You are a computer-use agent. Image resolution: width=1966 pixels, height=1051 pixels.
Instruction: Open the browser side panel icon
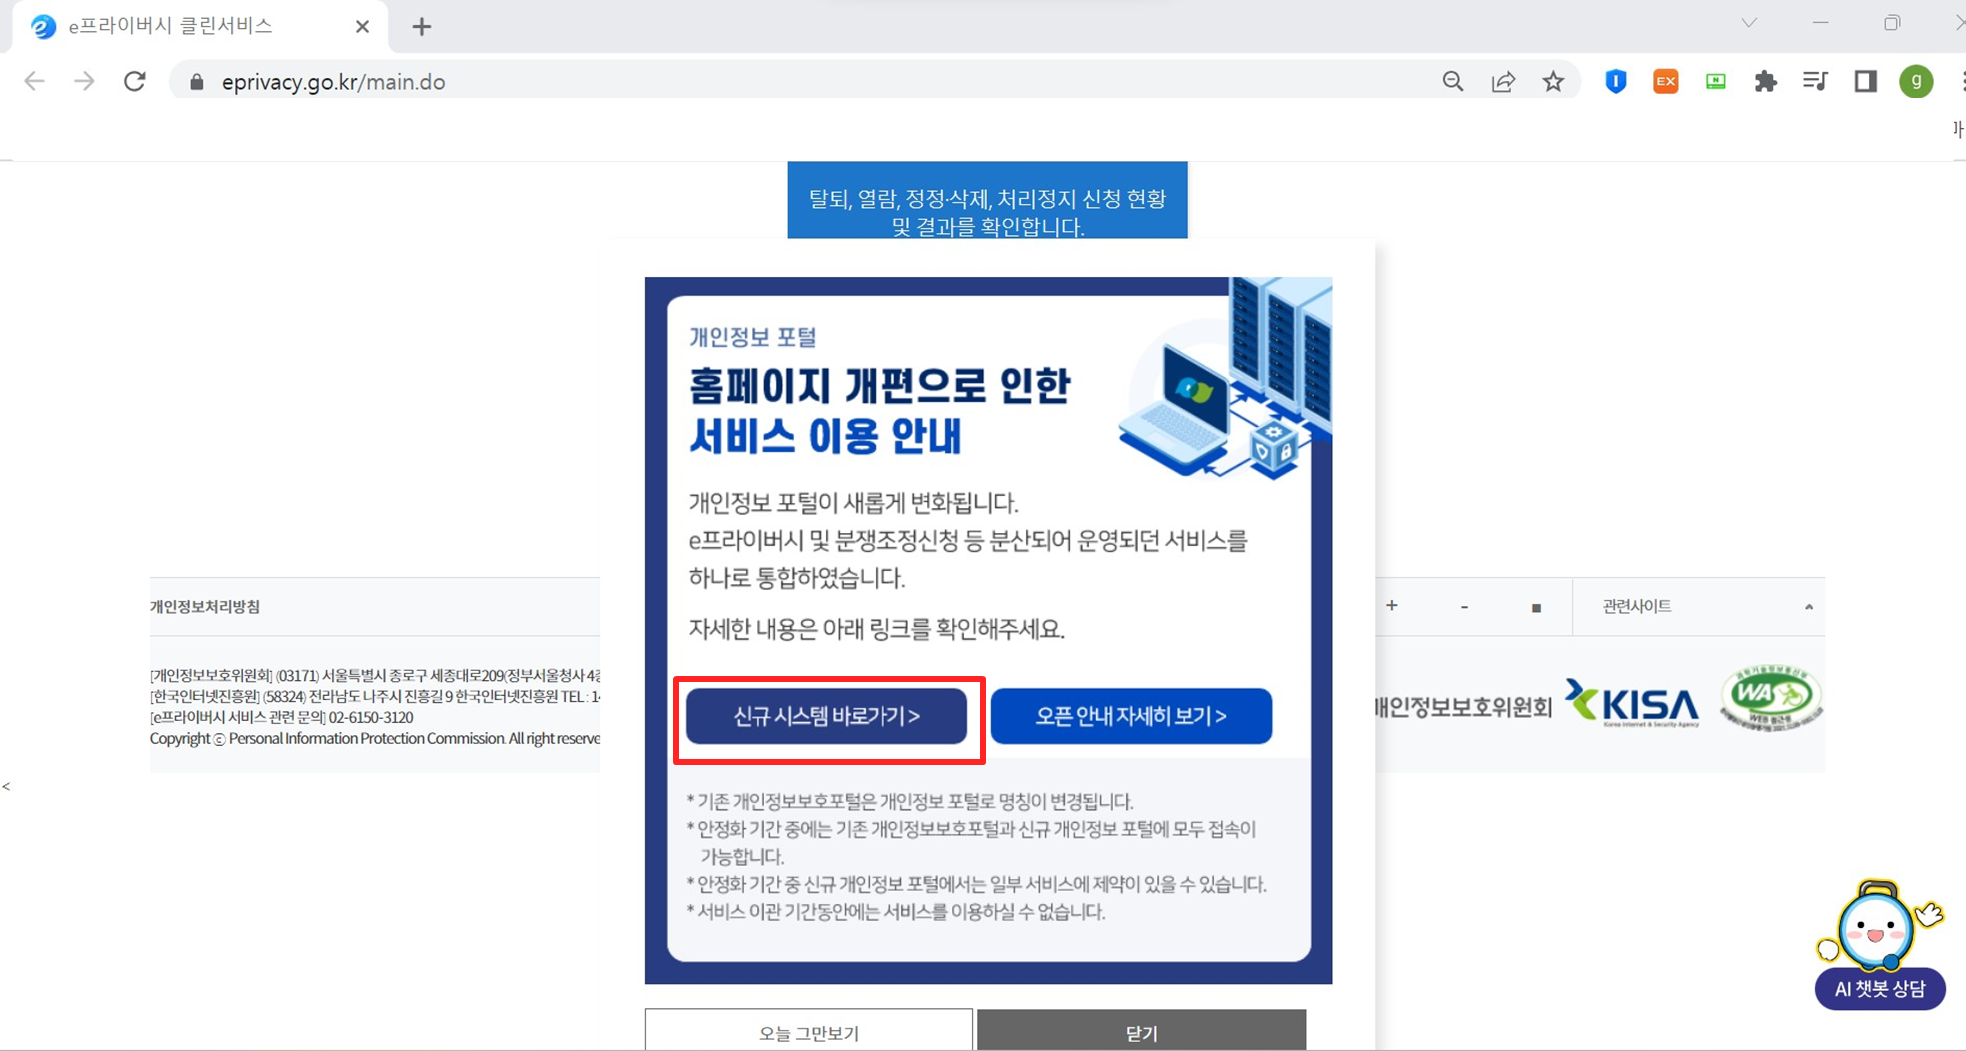[x=1864, y=81]
